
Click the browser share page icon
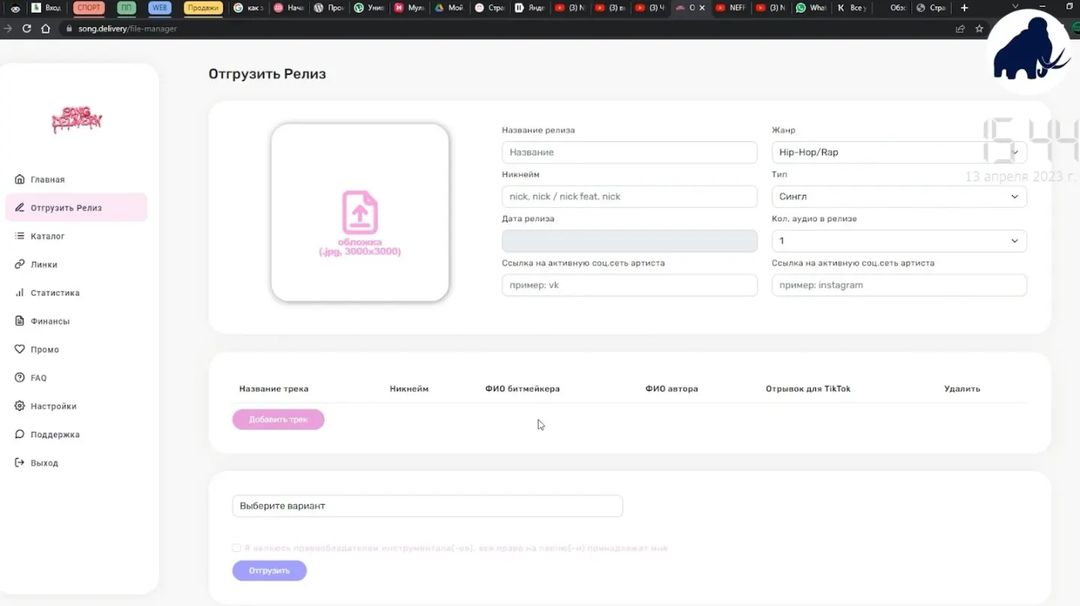point(959,29)
